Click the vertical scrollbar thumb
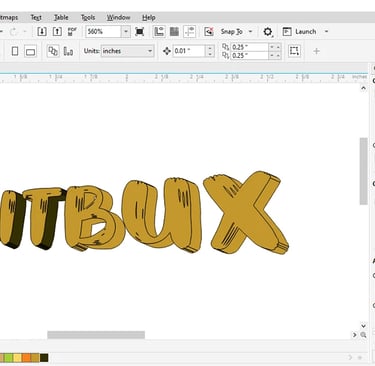Screen dimensions: 375x366 363,171
